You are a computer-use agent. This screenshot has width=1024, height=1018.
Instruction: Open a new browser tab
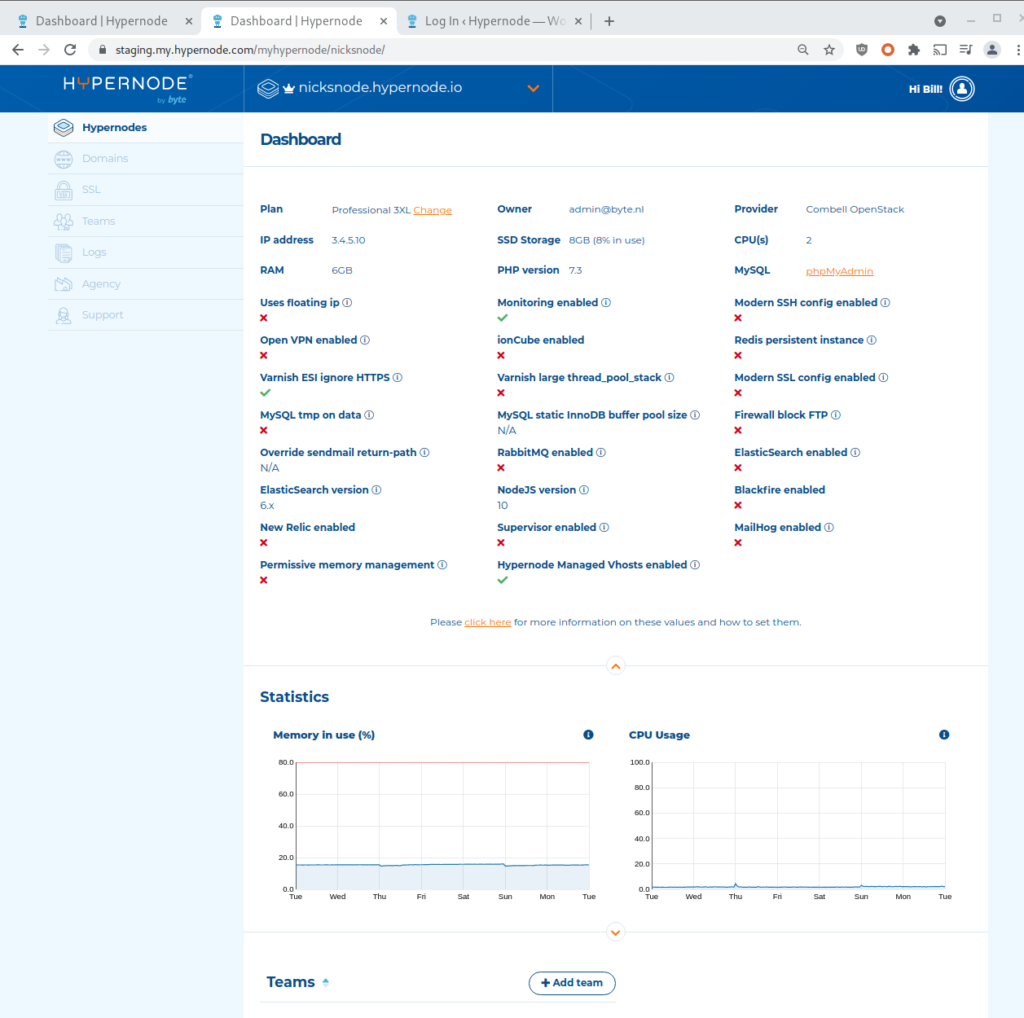tap(609, 21)
